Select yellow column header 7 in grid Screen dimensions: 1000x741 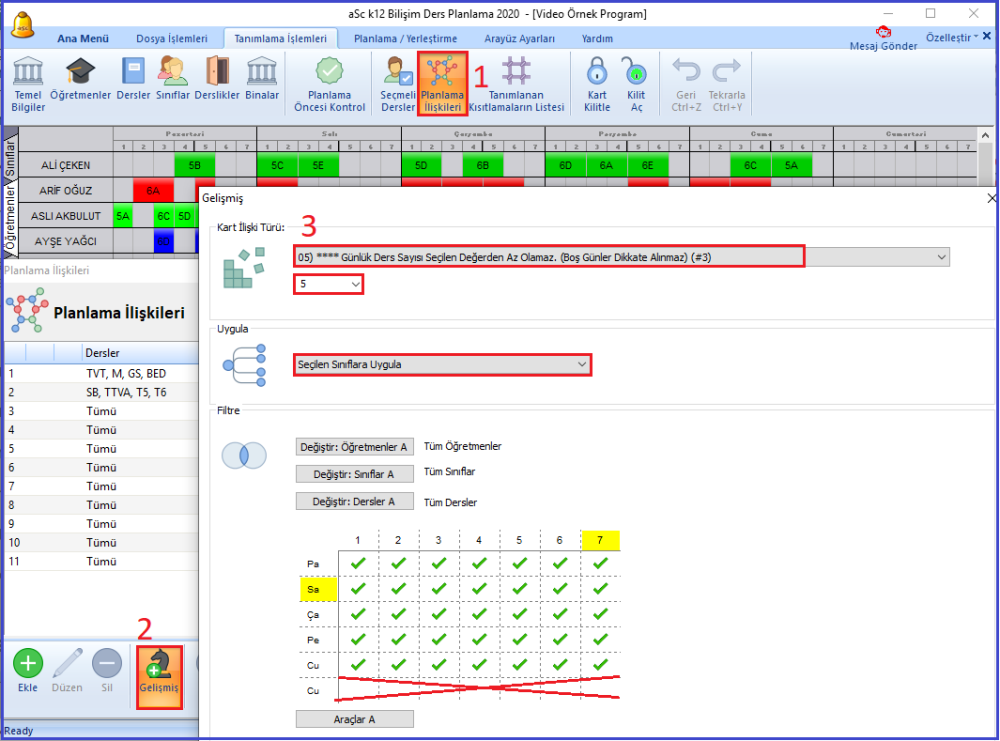[x=600, y=540]
